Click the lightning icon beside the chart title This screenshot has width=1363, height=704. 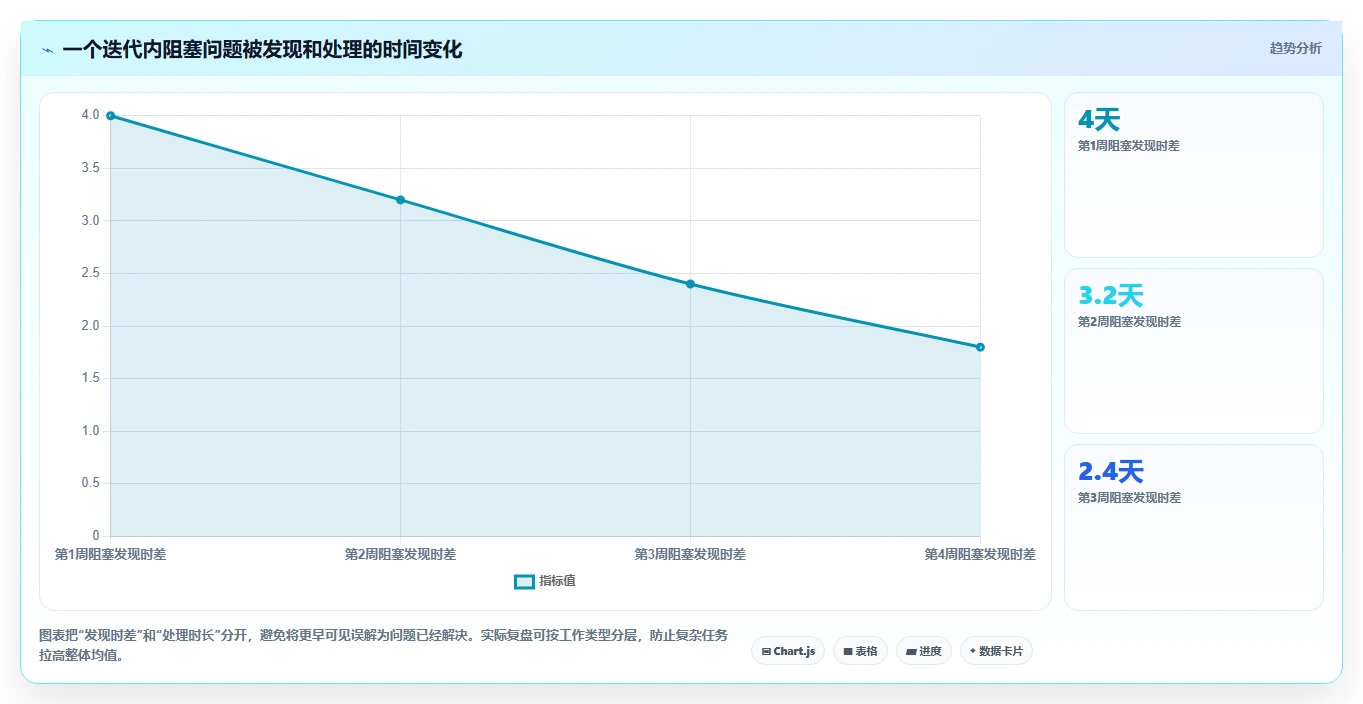coord(47,50)
